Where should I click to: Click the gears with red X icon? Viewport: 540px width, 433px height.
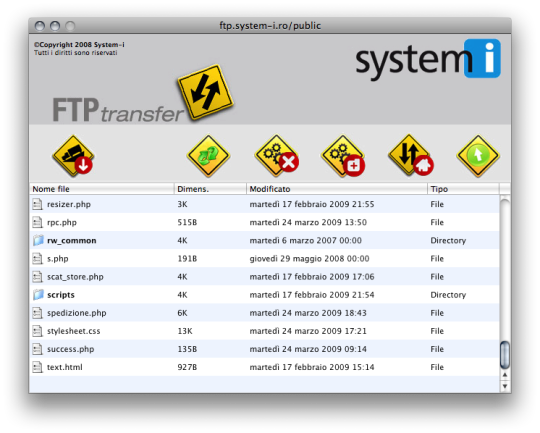click(x=277, y=156)
